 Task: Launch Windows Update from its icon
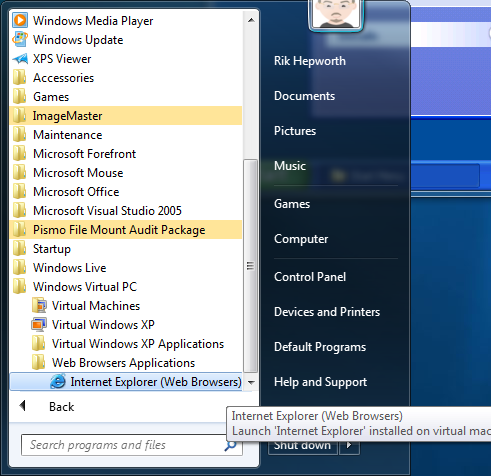[x=20, y=39]
